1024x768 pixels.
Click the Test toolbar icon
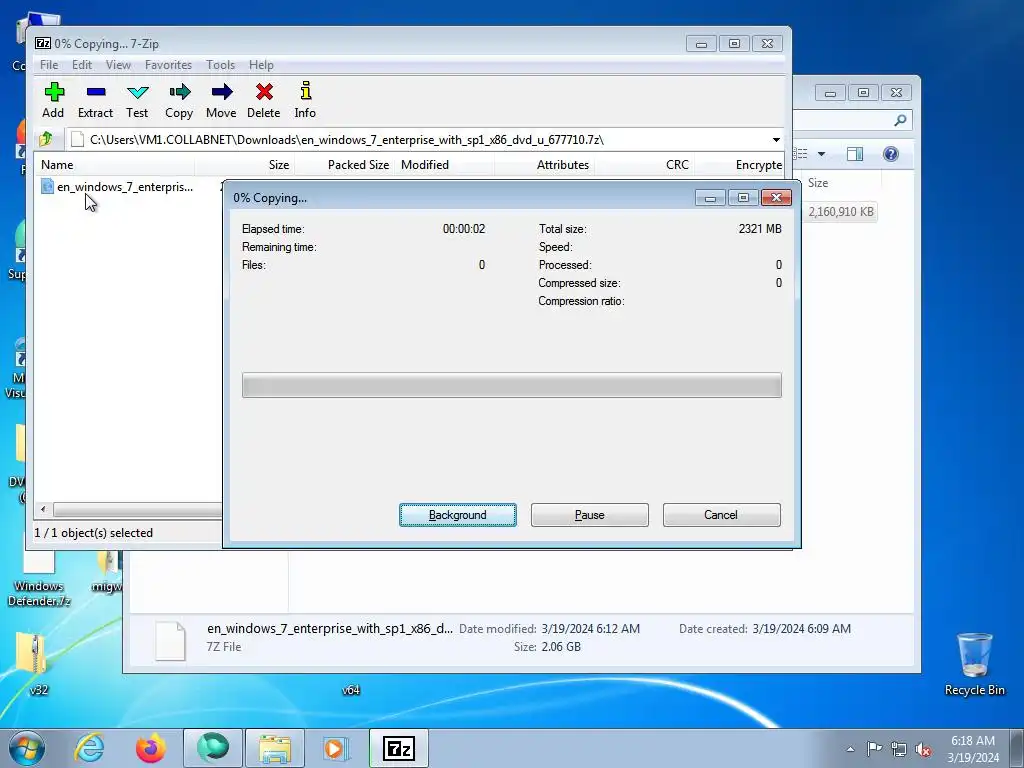pos(137,100)
